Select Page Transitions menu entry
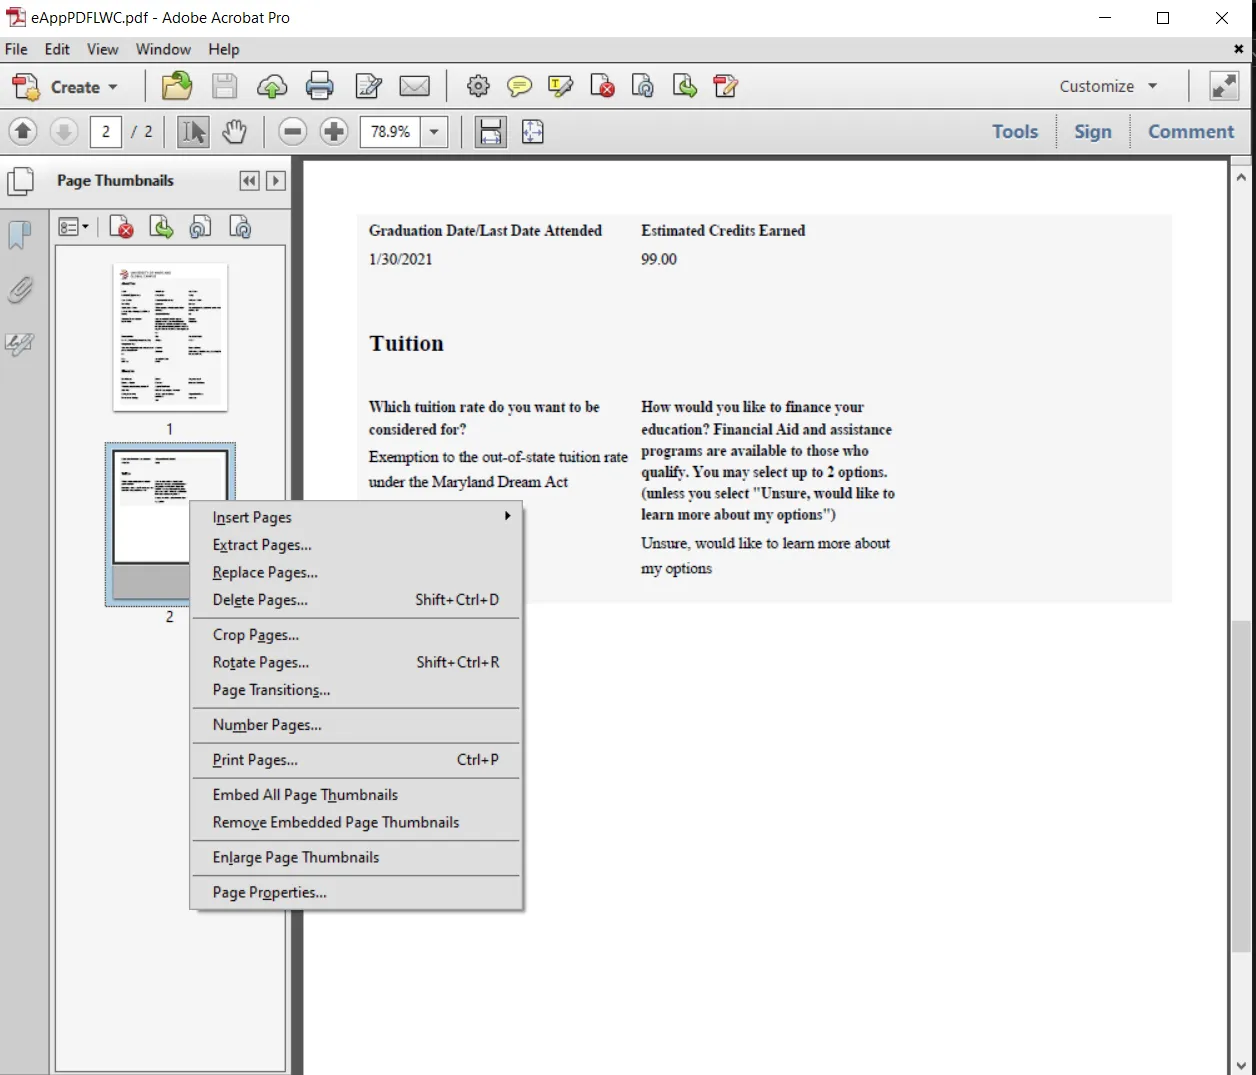 [356, 690]
